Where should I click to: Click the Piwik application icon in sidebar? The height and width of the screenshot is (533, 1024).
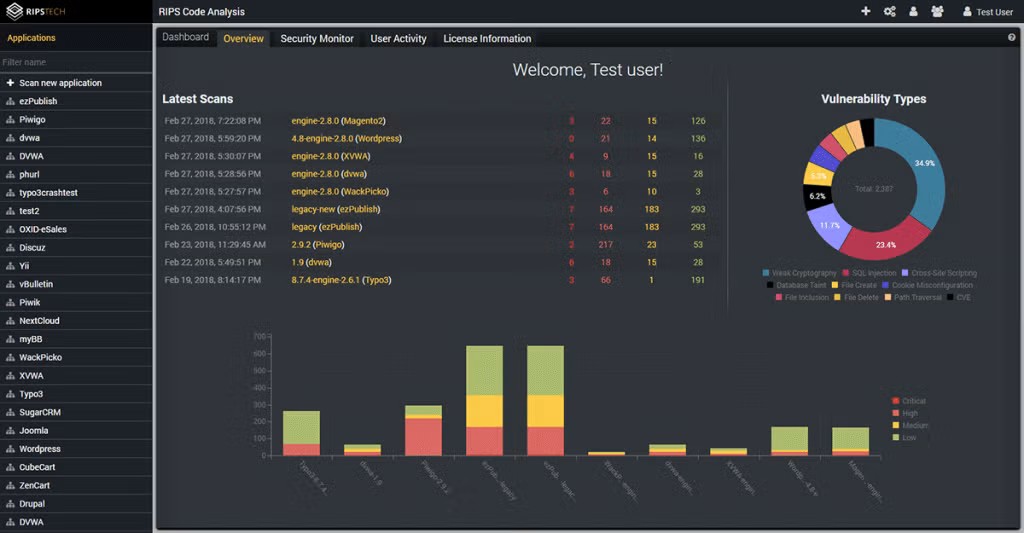click(x=10, y=302)
